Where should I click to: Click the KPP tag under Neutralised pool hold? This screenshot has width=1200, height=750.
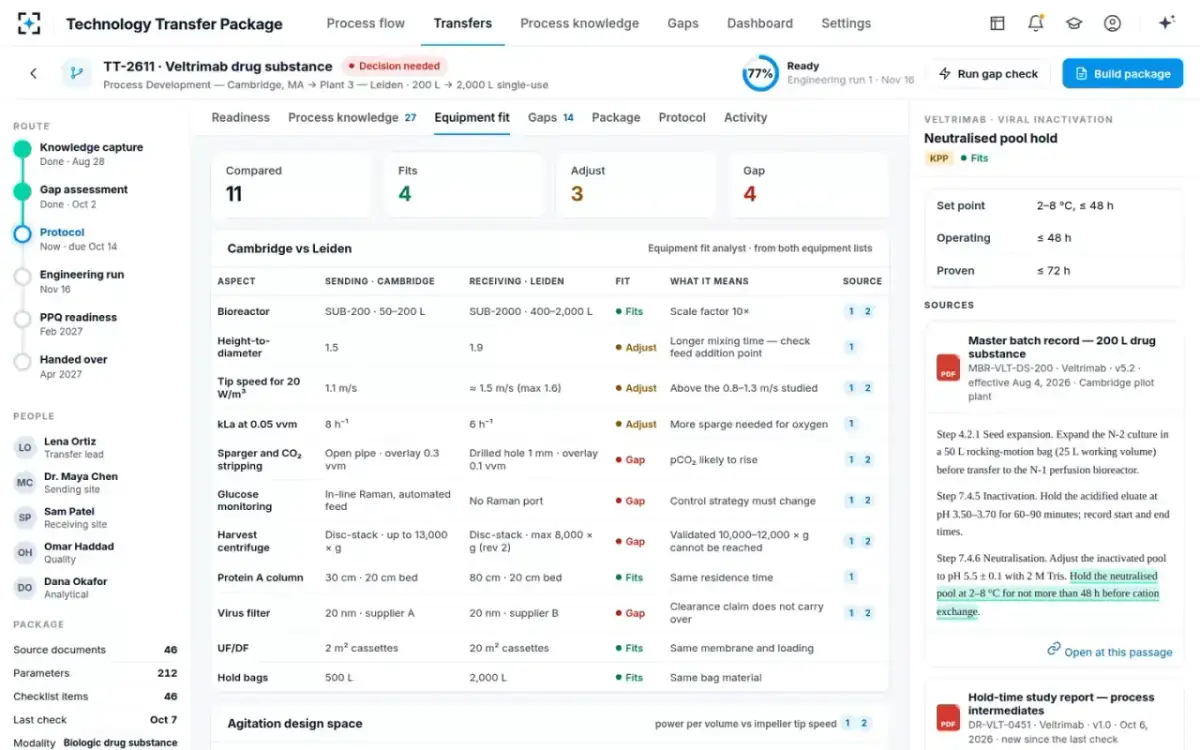(x=938, y=158)
